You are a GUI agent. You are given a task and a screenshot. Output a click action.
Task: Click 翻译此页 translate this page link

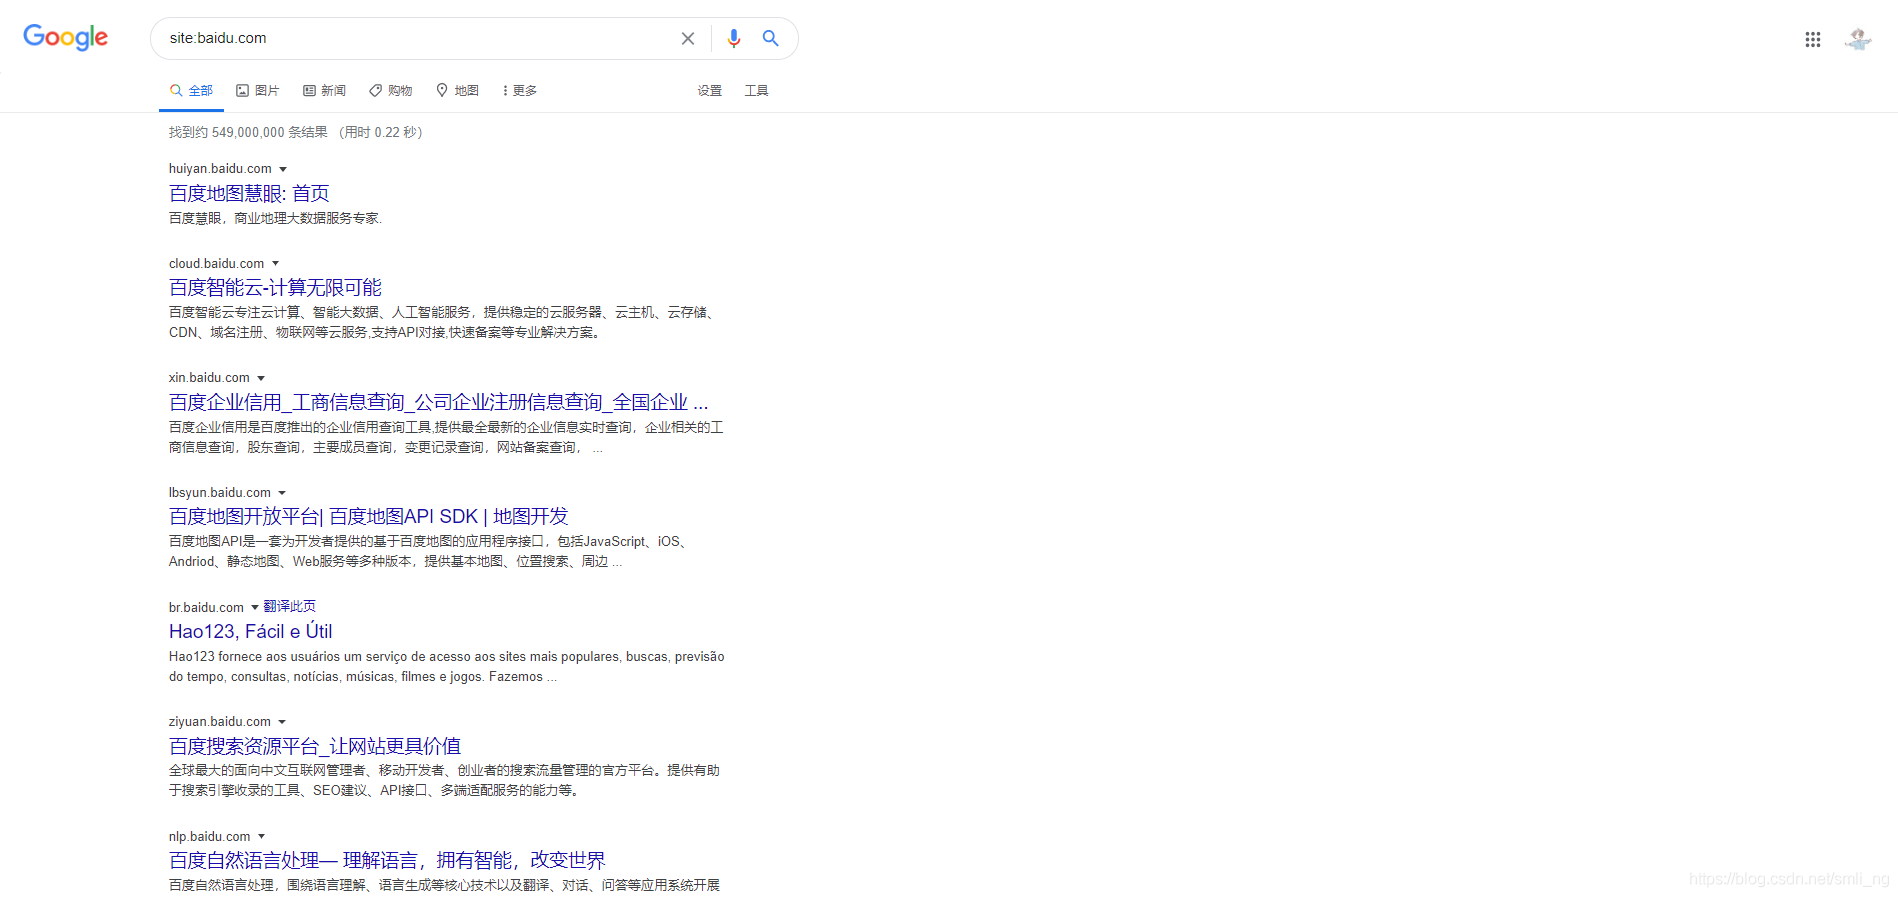click(x=290, y=607)
